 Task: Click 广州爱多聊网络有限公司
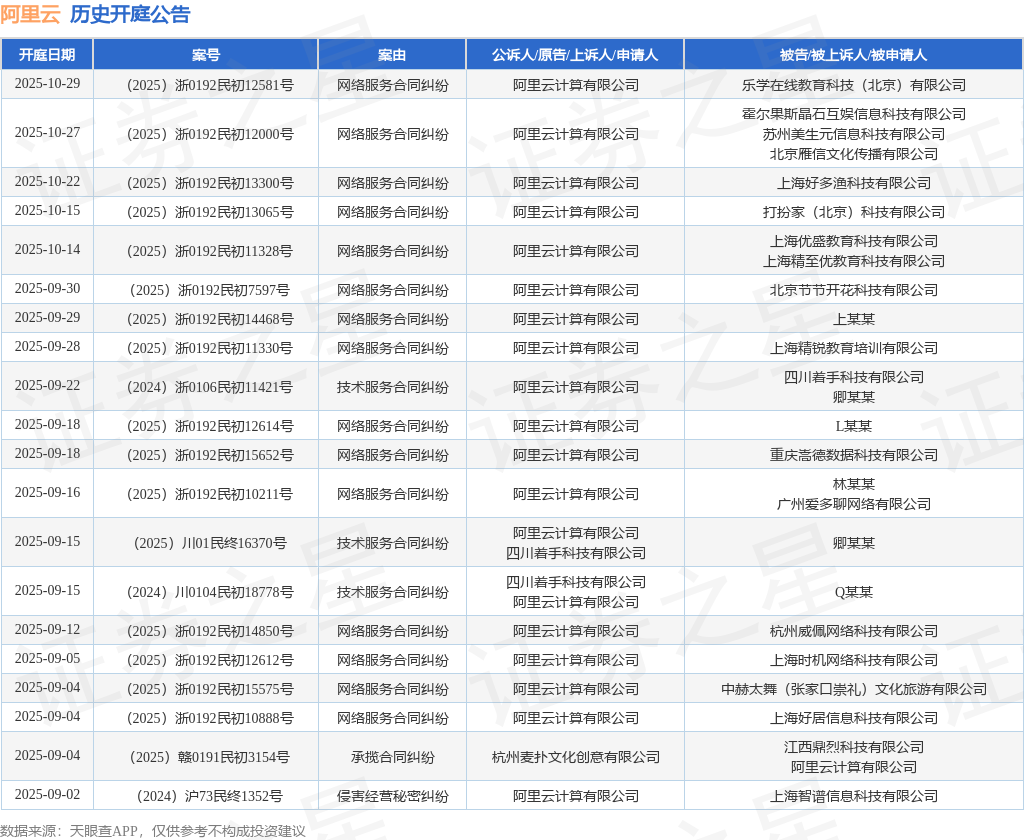pos(854,504)
